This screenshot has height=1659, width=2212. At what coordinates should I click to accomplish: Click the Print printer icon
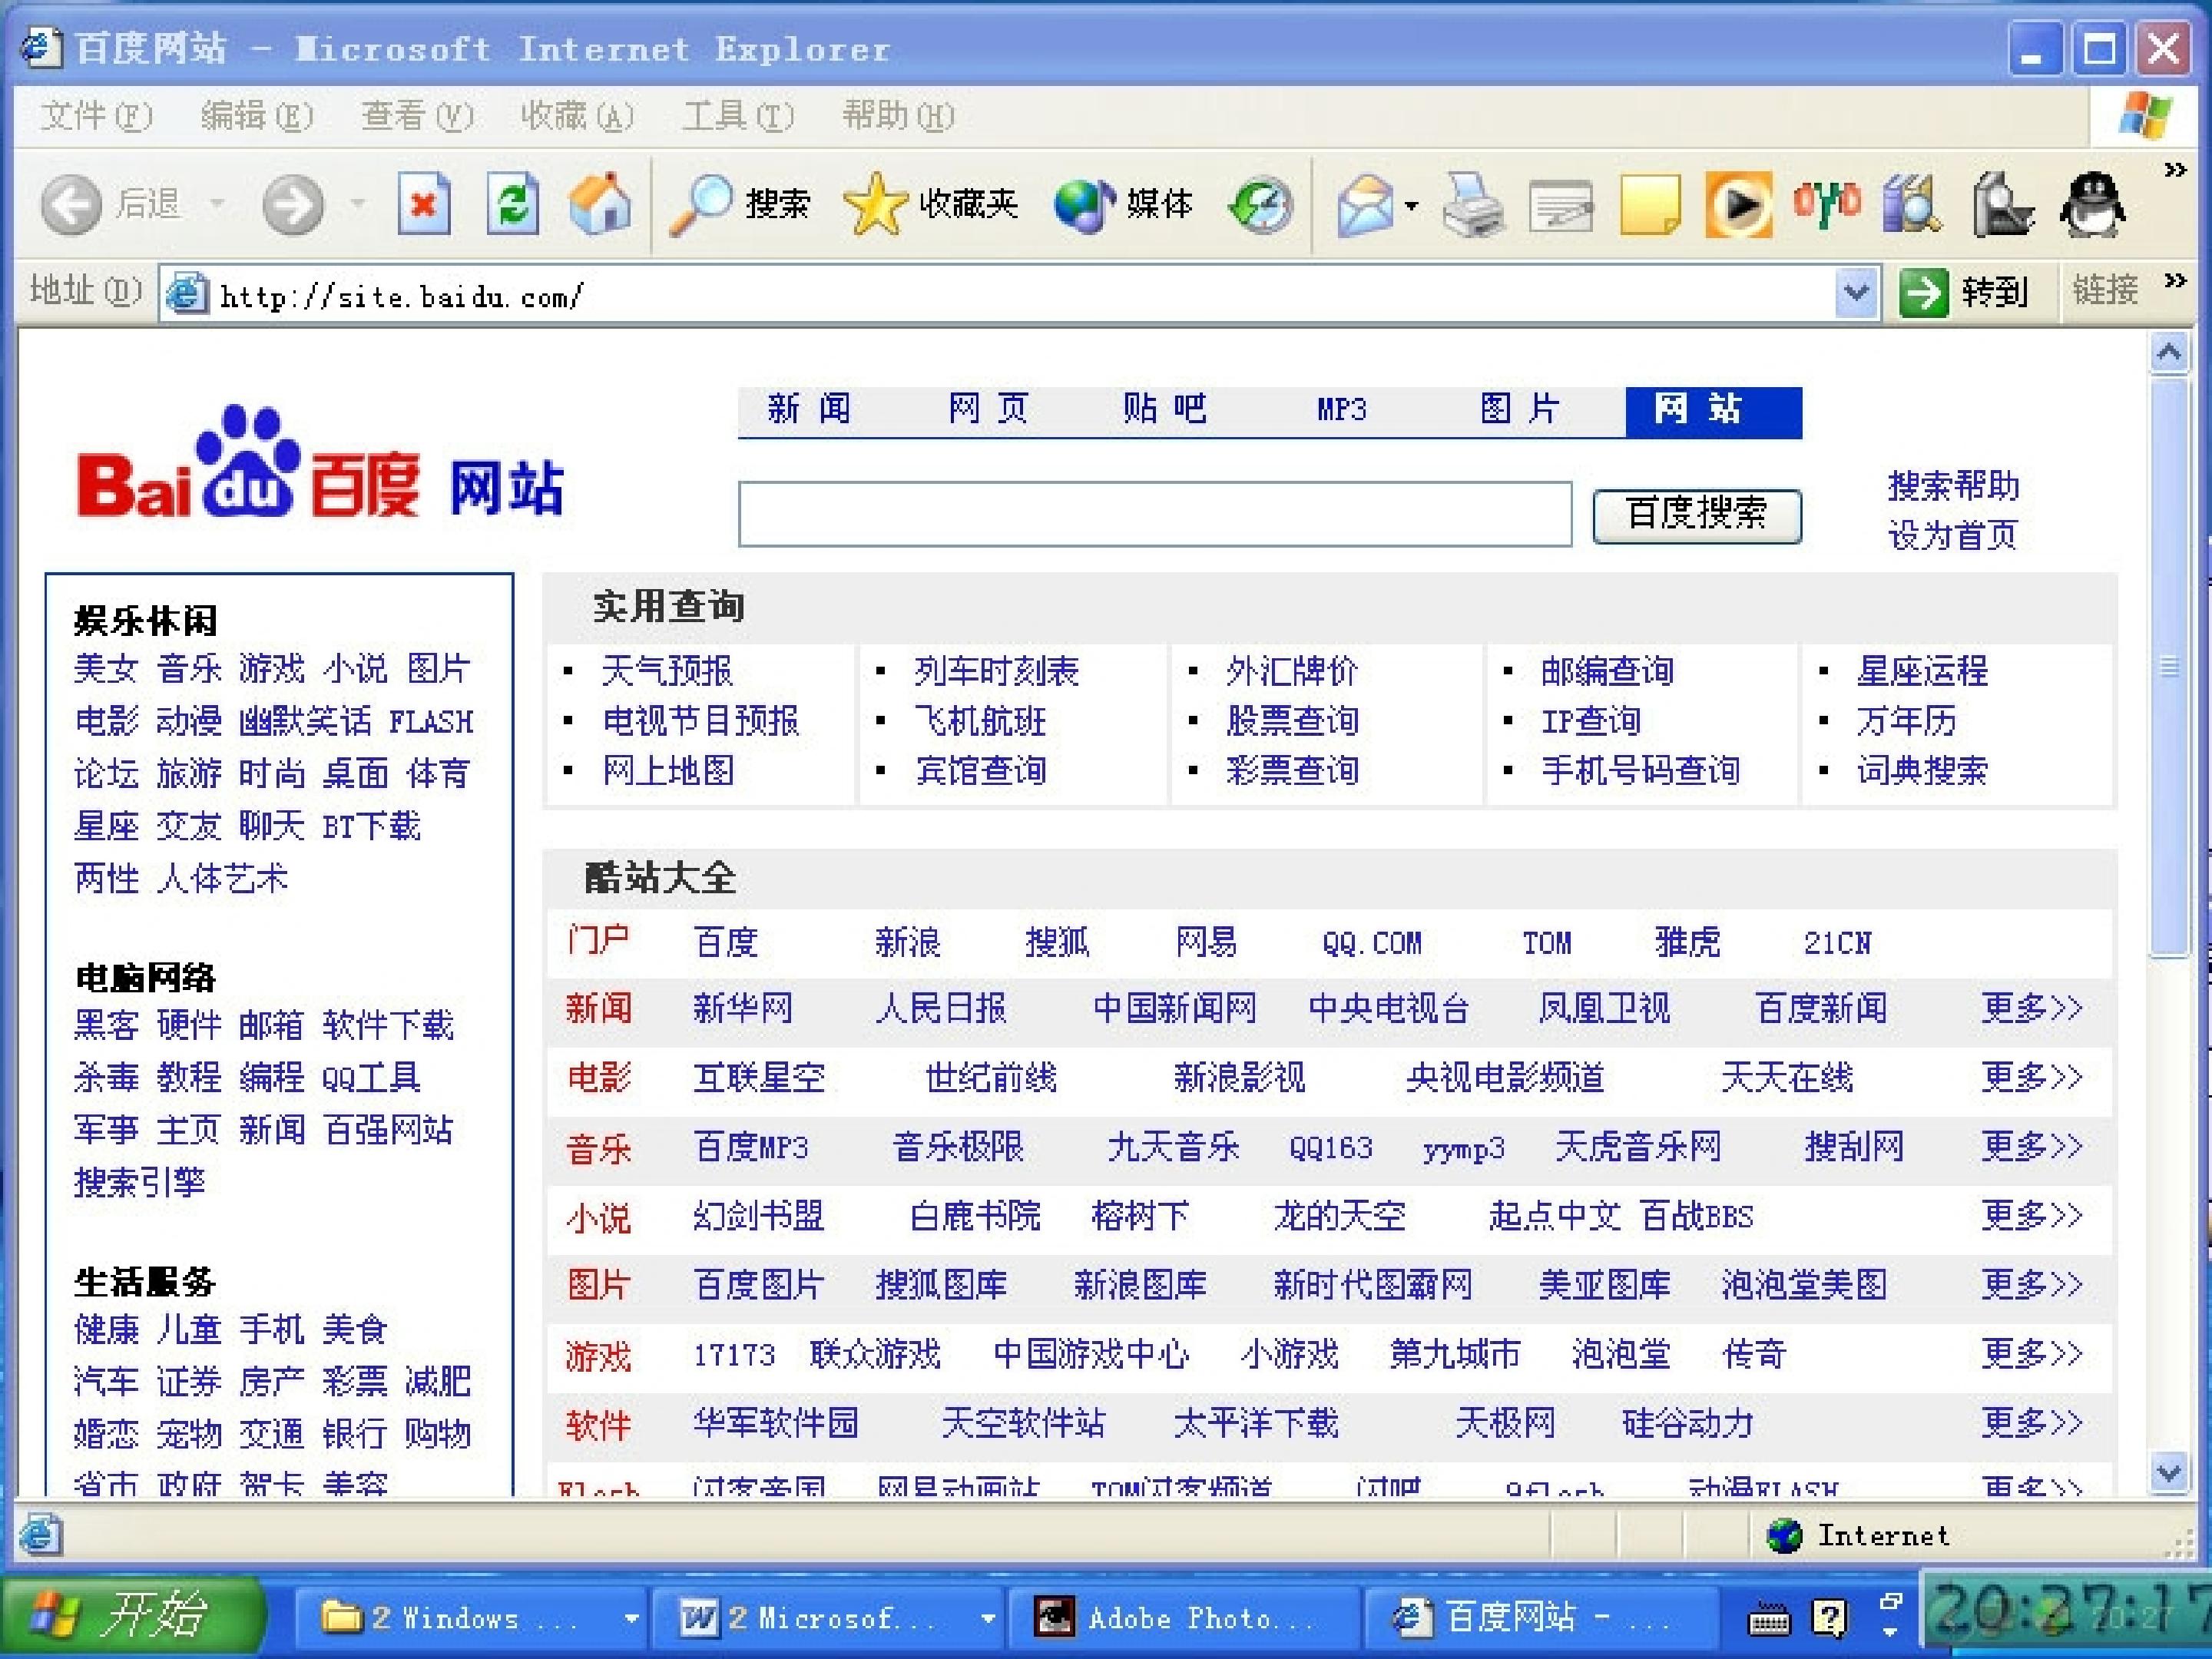[x=1473, y=205]
